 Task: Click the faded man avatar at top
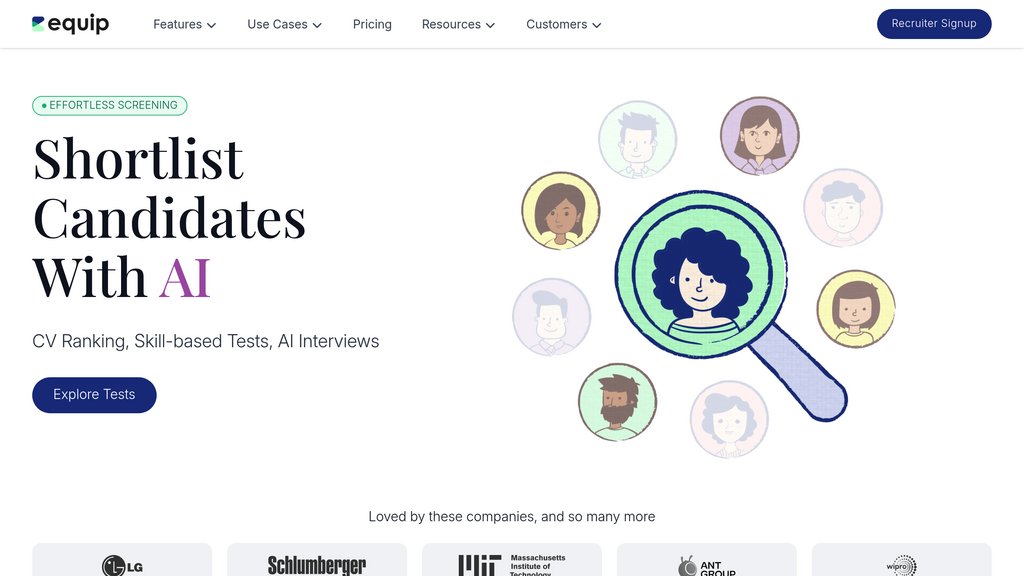click(637, 139)
